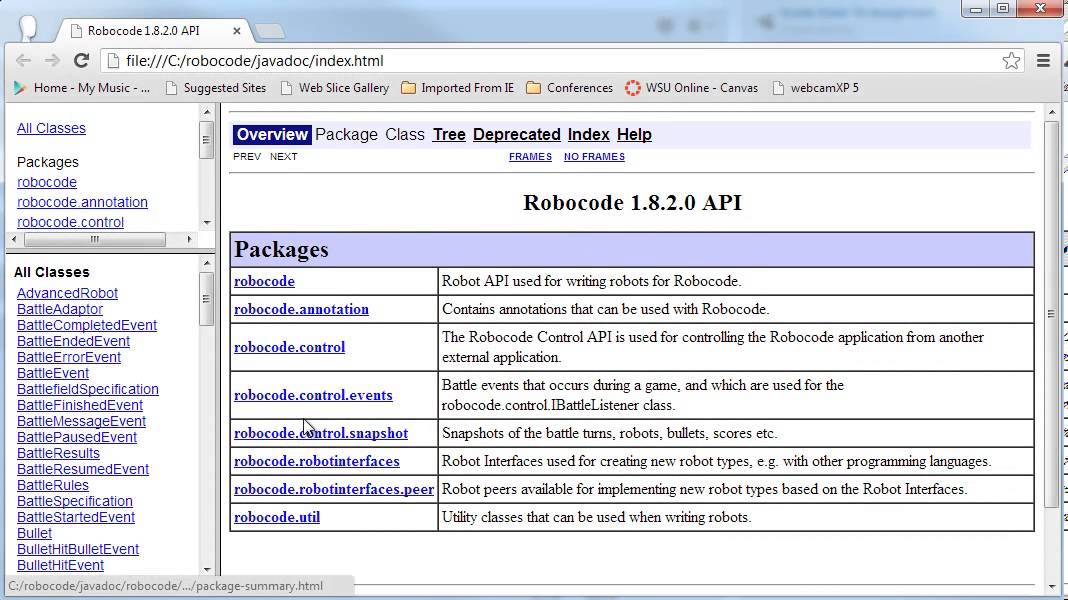
Task: Click main frame vertical scroll down arrow
Action: tap(1052, 586)
